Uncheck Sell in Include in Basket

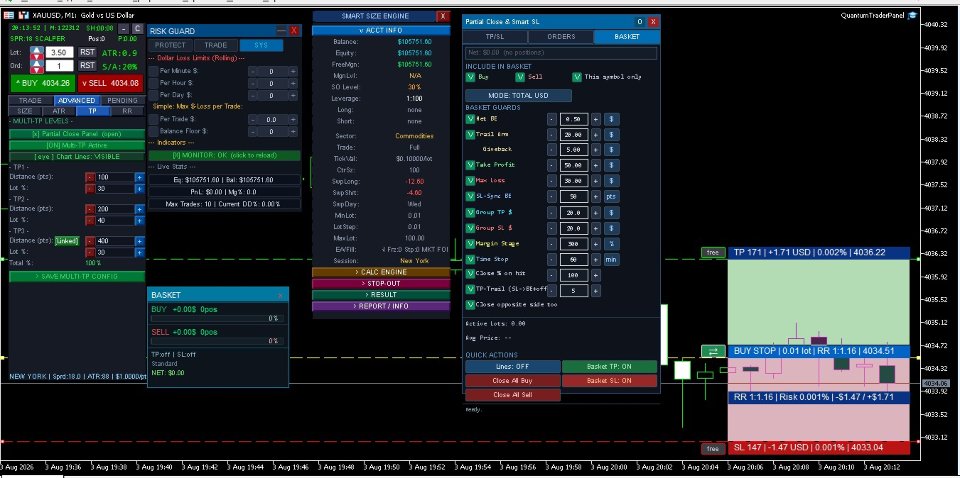coord(520,77)
